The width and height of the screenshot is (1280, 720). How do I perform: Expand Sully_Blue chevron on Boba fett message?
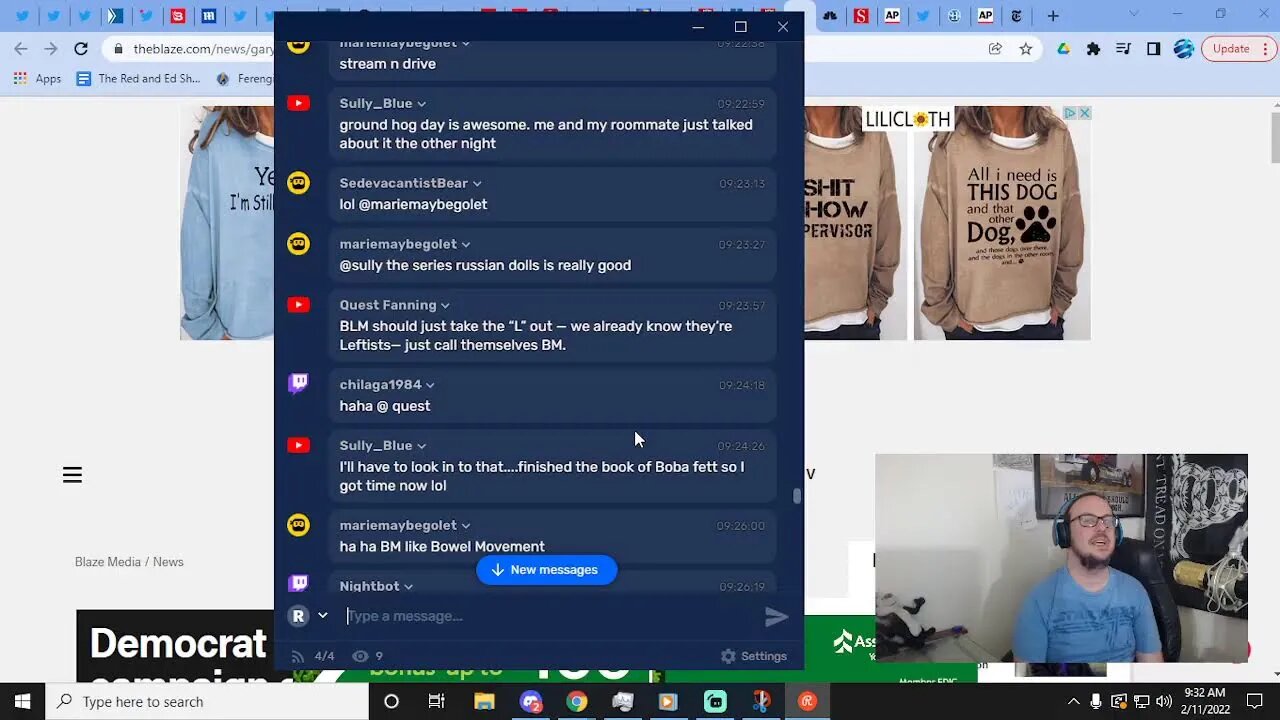pyautogui.click(x=421, y=446)
